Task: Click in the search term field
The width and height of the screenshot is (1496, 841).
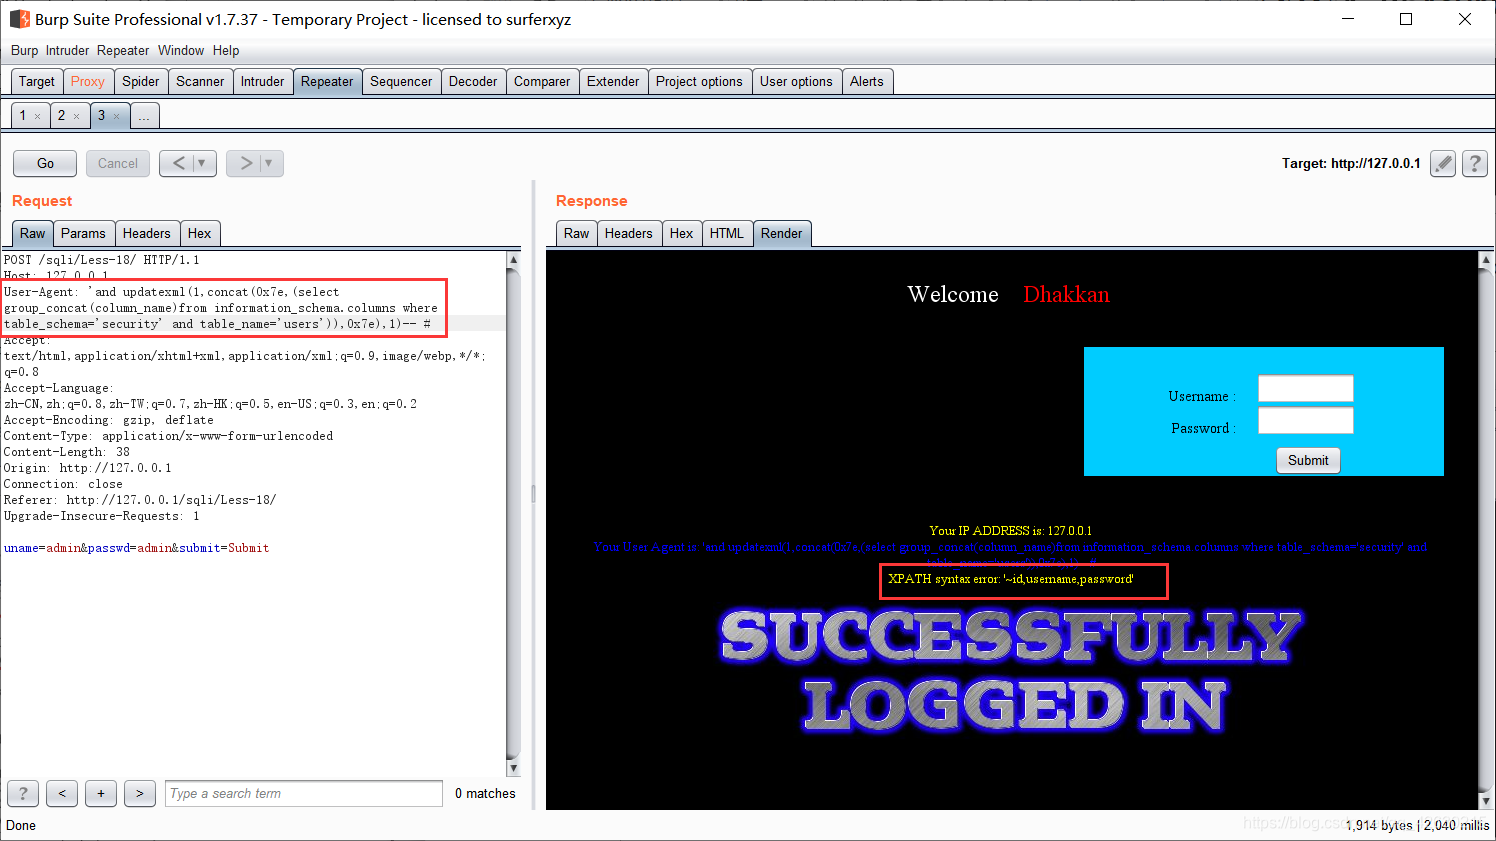Action: point(304,793)
